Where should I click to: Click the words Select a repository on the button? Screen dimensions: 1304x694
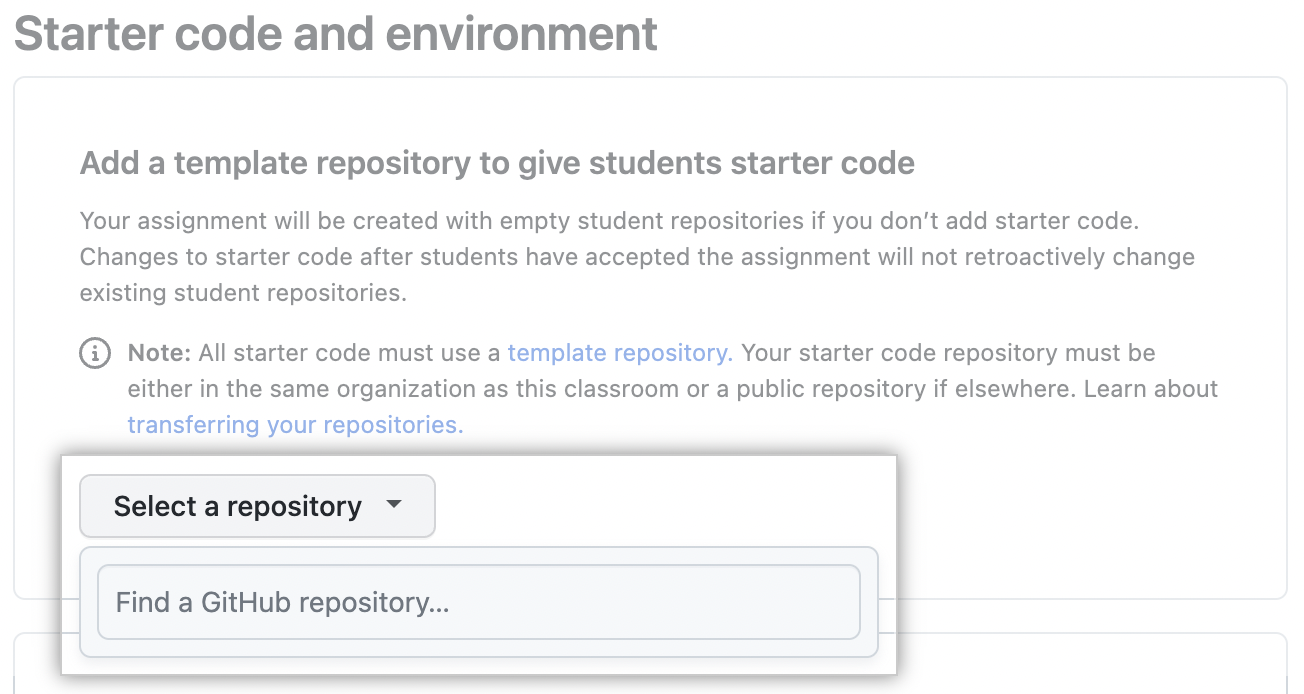(237, 506)
